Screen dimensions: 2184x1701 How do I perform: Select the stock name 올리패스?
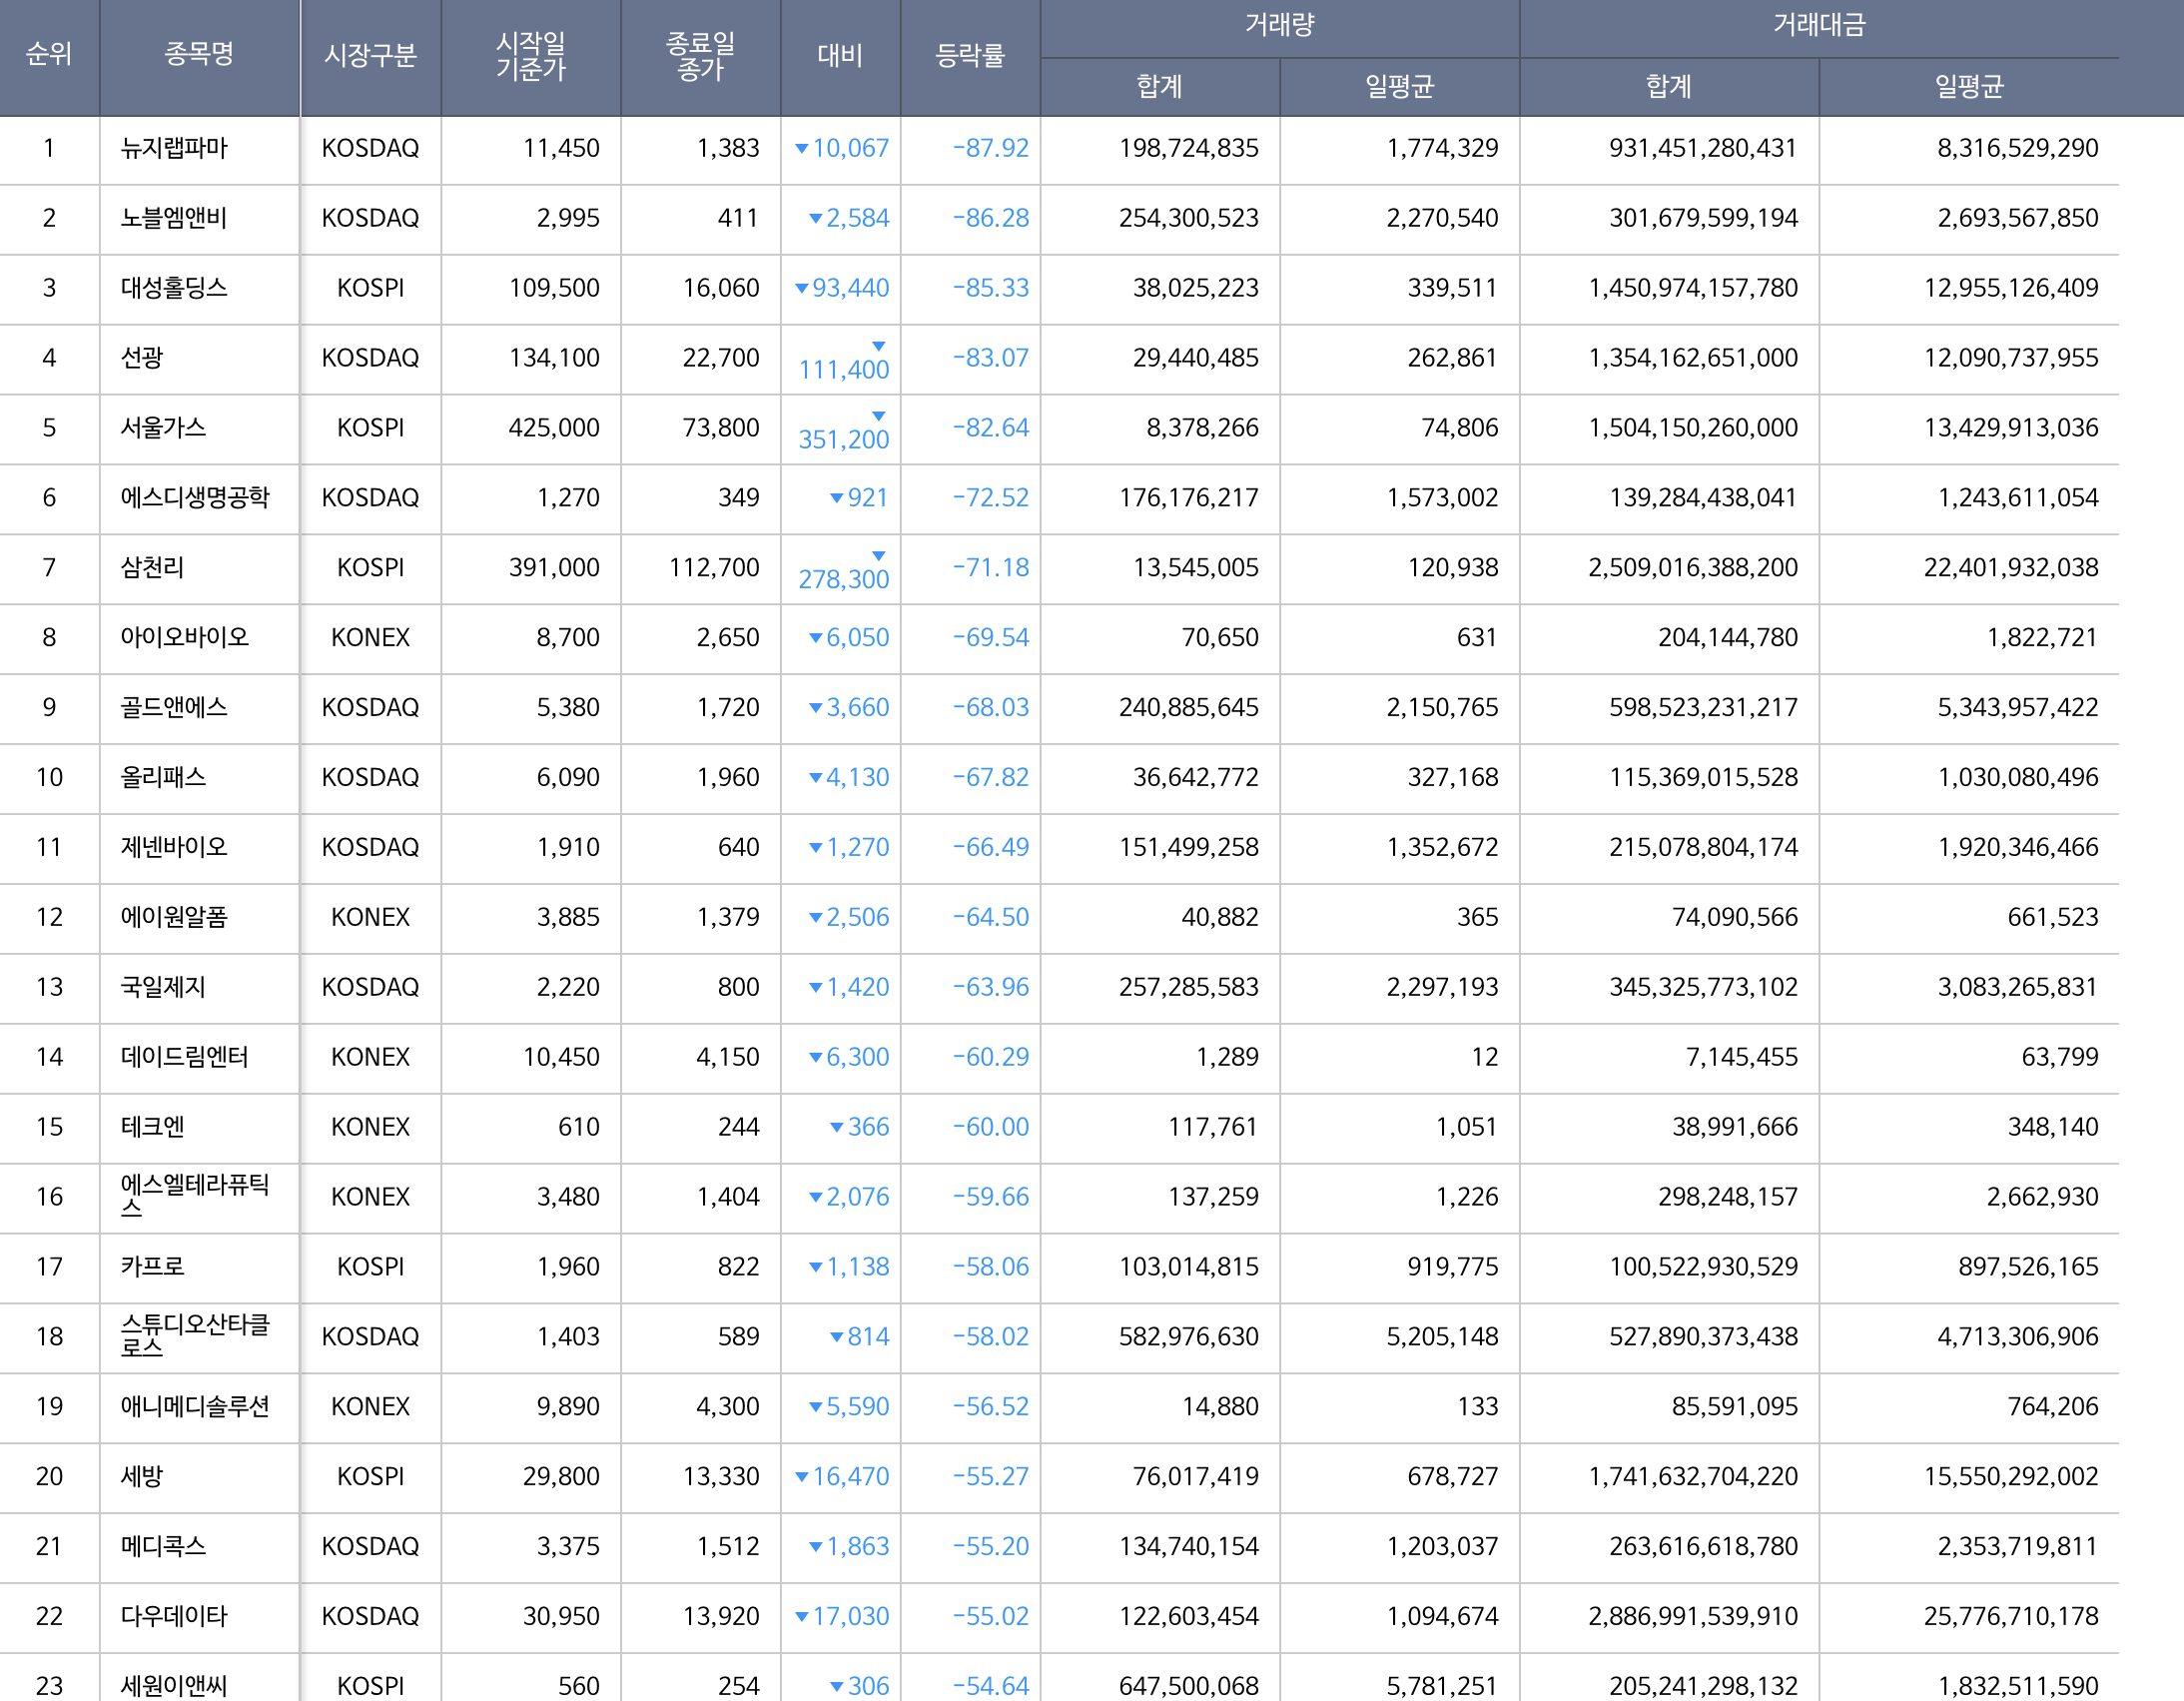click(x=163, y=778)
